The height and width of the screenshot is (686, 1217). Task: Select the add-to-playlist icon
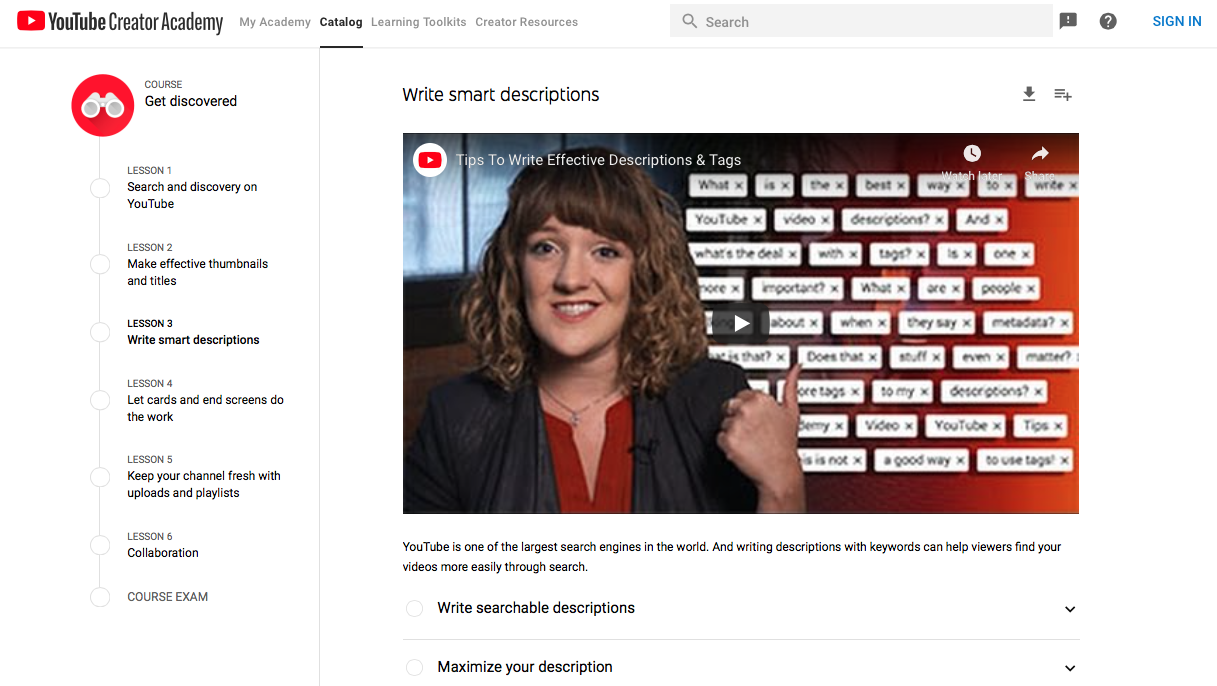tap(1062, 93)
